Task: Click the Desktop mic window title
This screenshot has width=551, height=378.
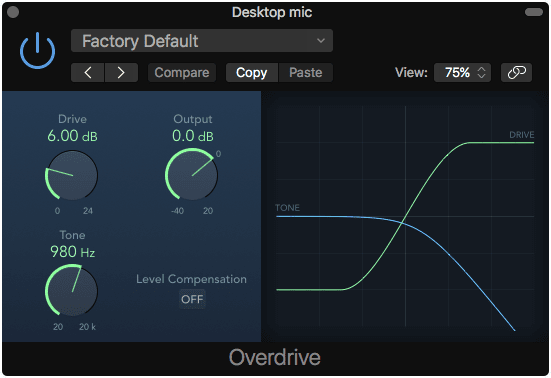Action: (272, 12)
